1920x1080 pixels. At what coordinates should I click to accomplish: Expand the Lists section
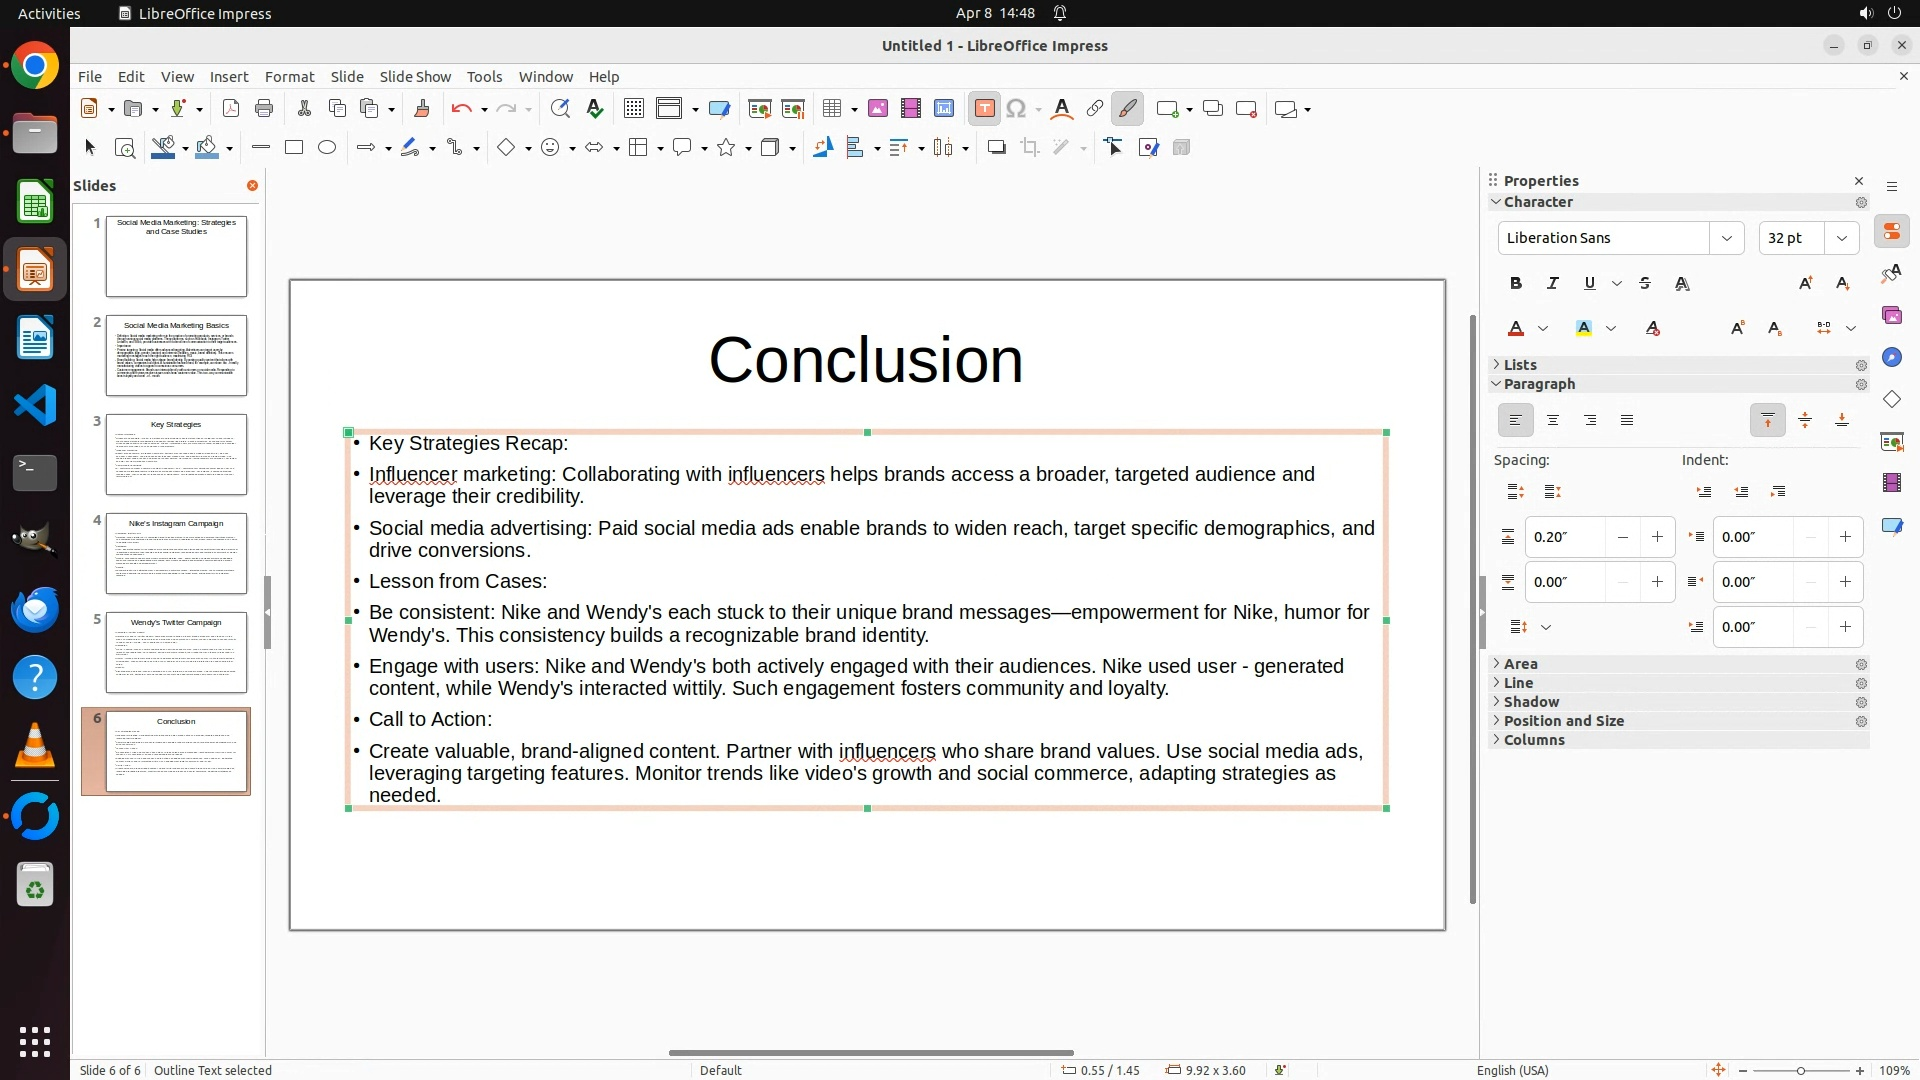1519,365
